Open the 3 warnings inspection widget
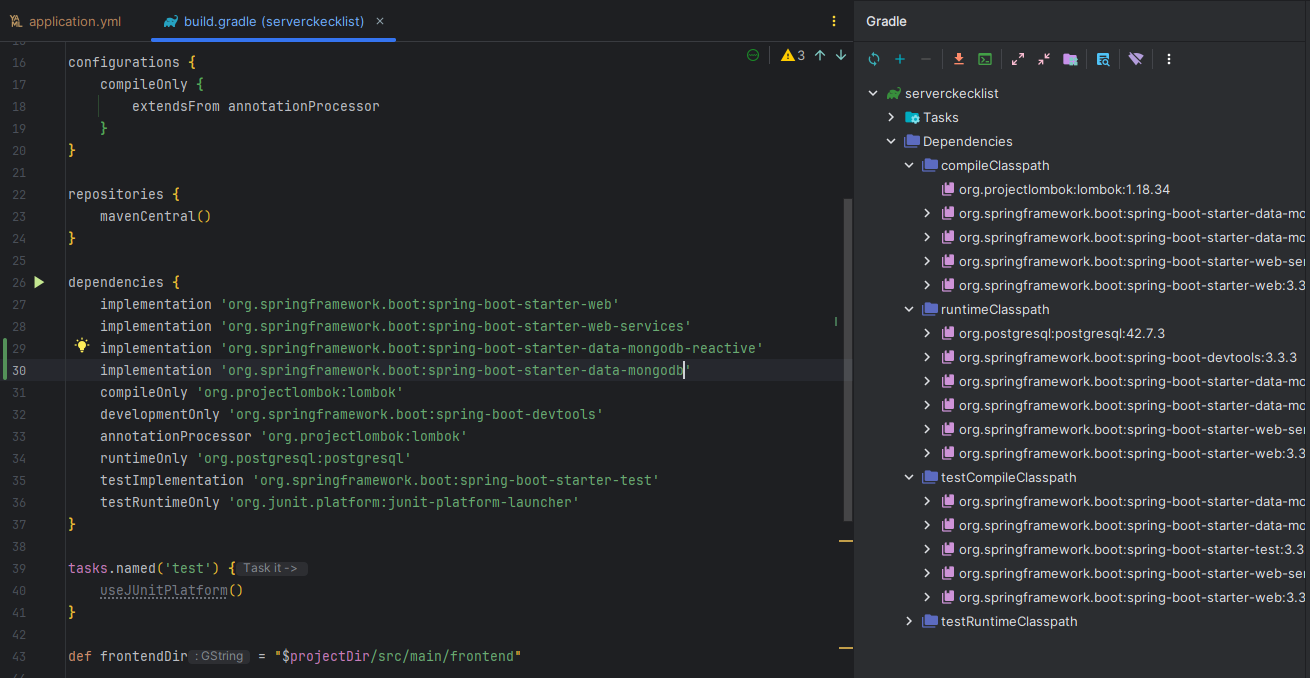 click(x=793, y=55)
